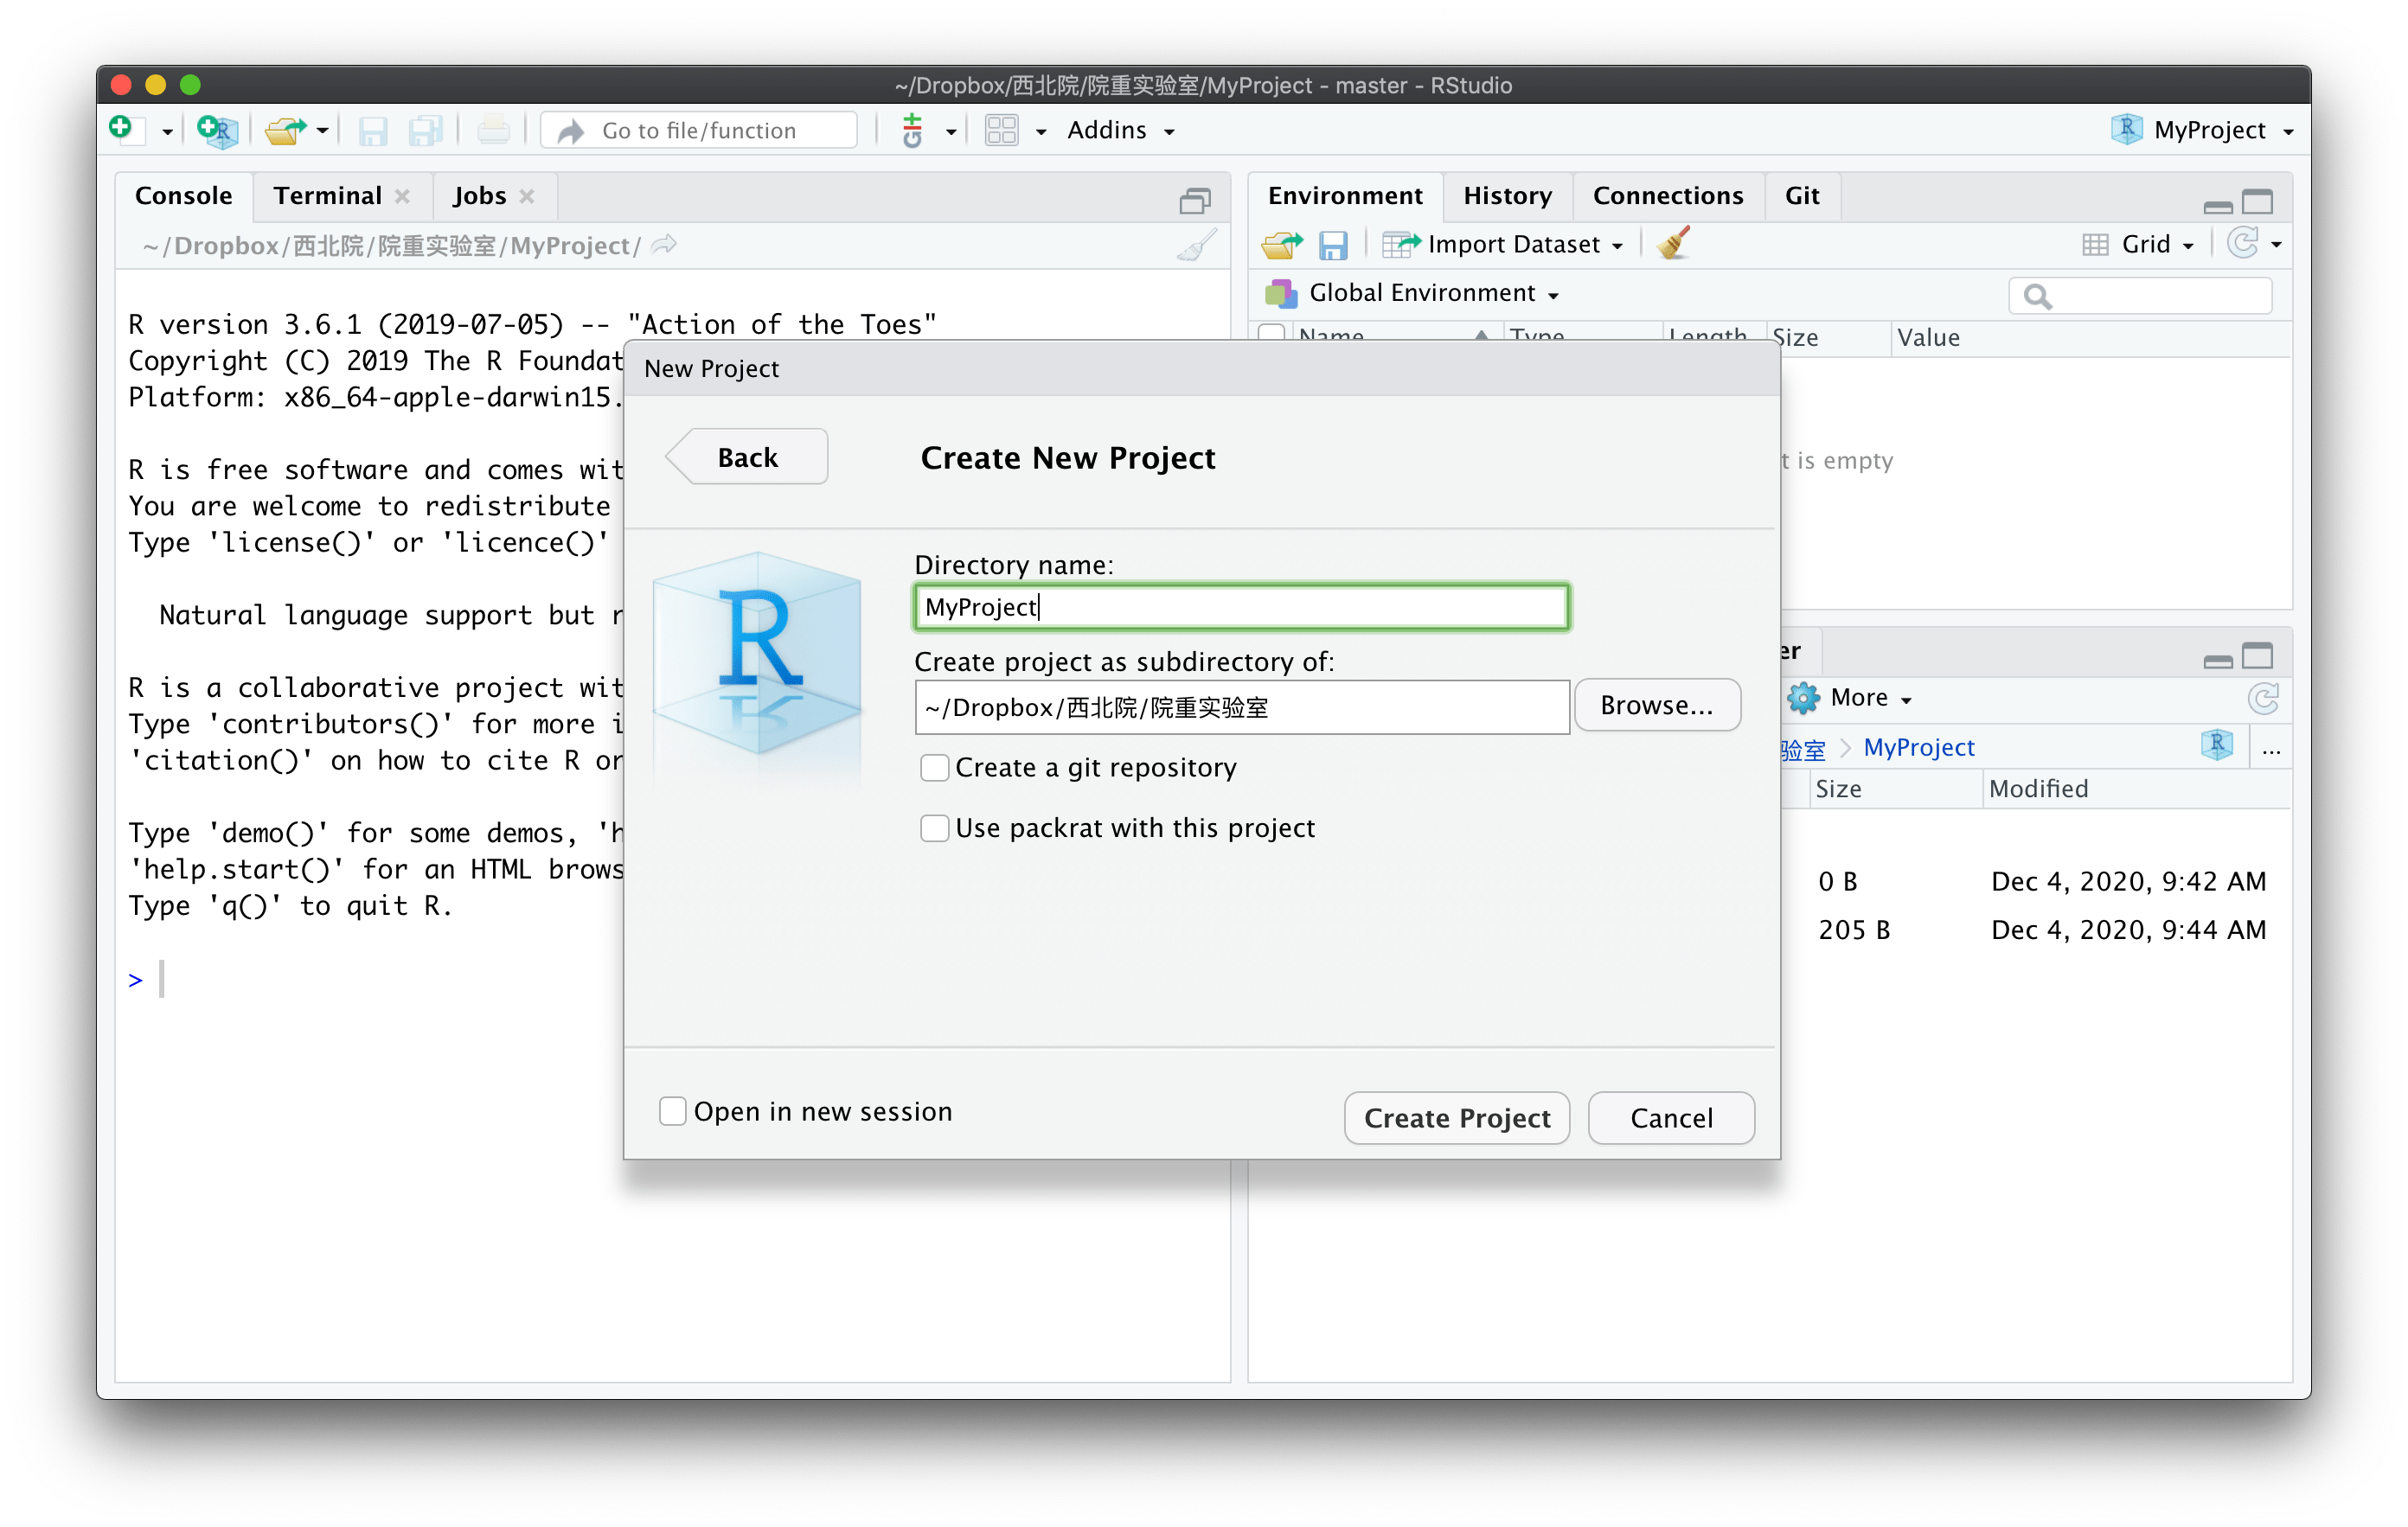2408x1527 pixels.
Task: Switch to the Connections tab
Action: tap(1667, 196)
